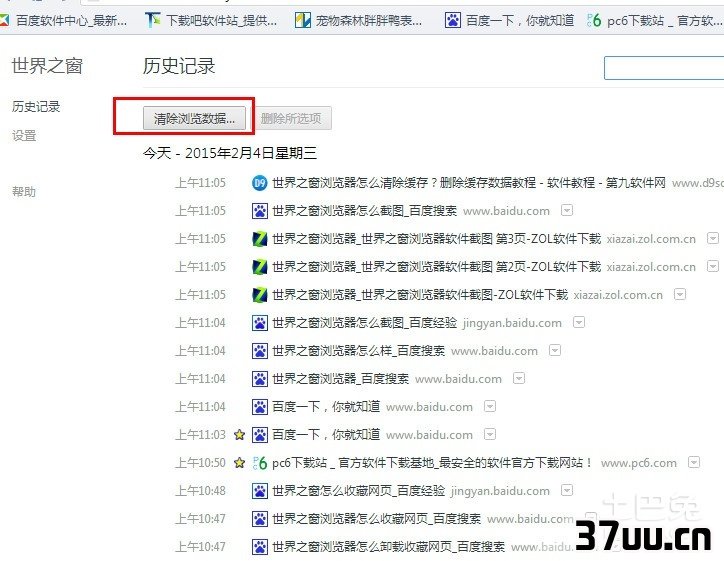Click favicon of 怎么截图_百度经验 entry
Screen dimensions: 724x561
pos(259,323)
